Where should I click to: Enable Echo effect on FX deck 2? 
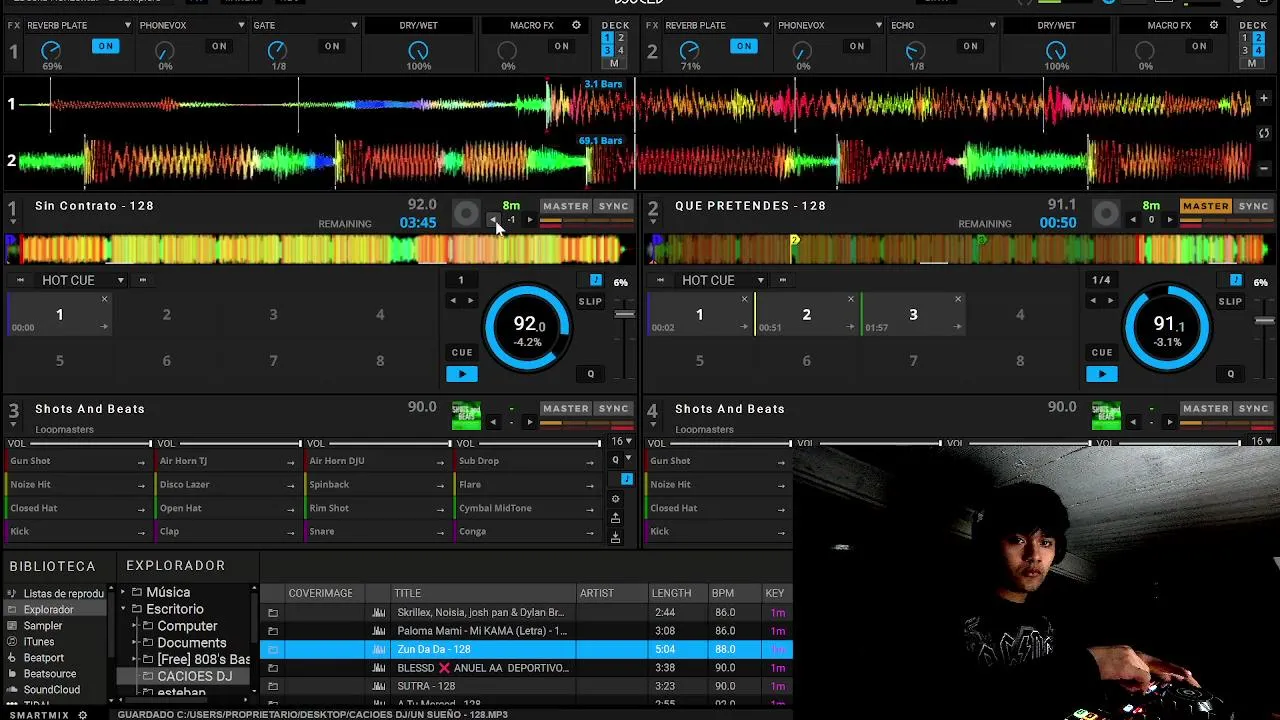(x=970, y=46)
